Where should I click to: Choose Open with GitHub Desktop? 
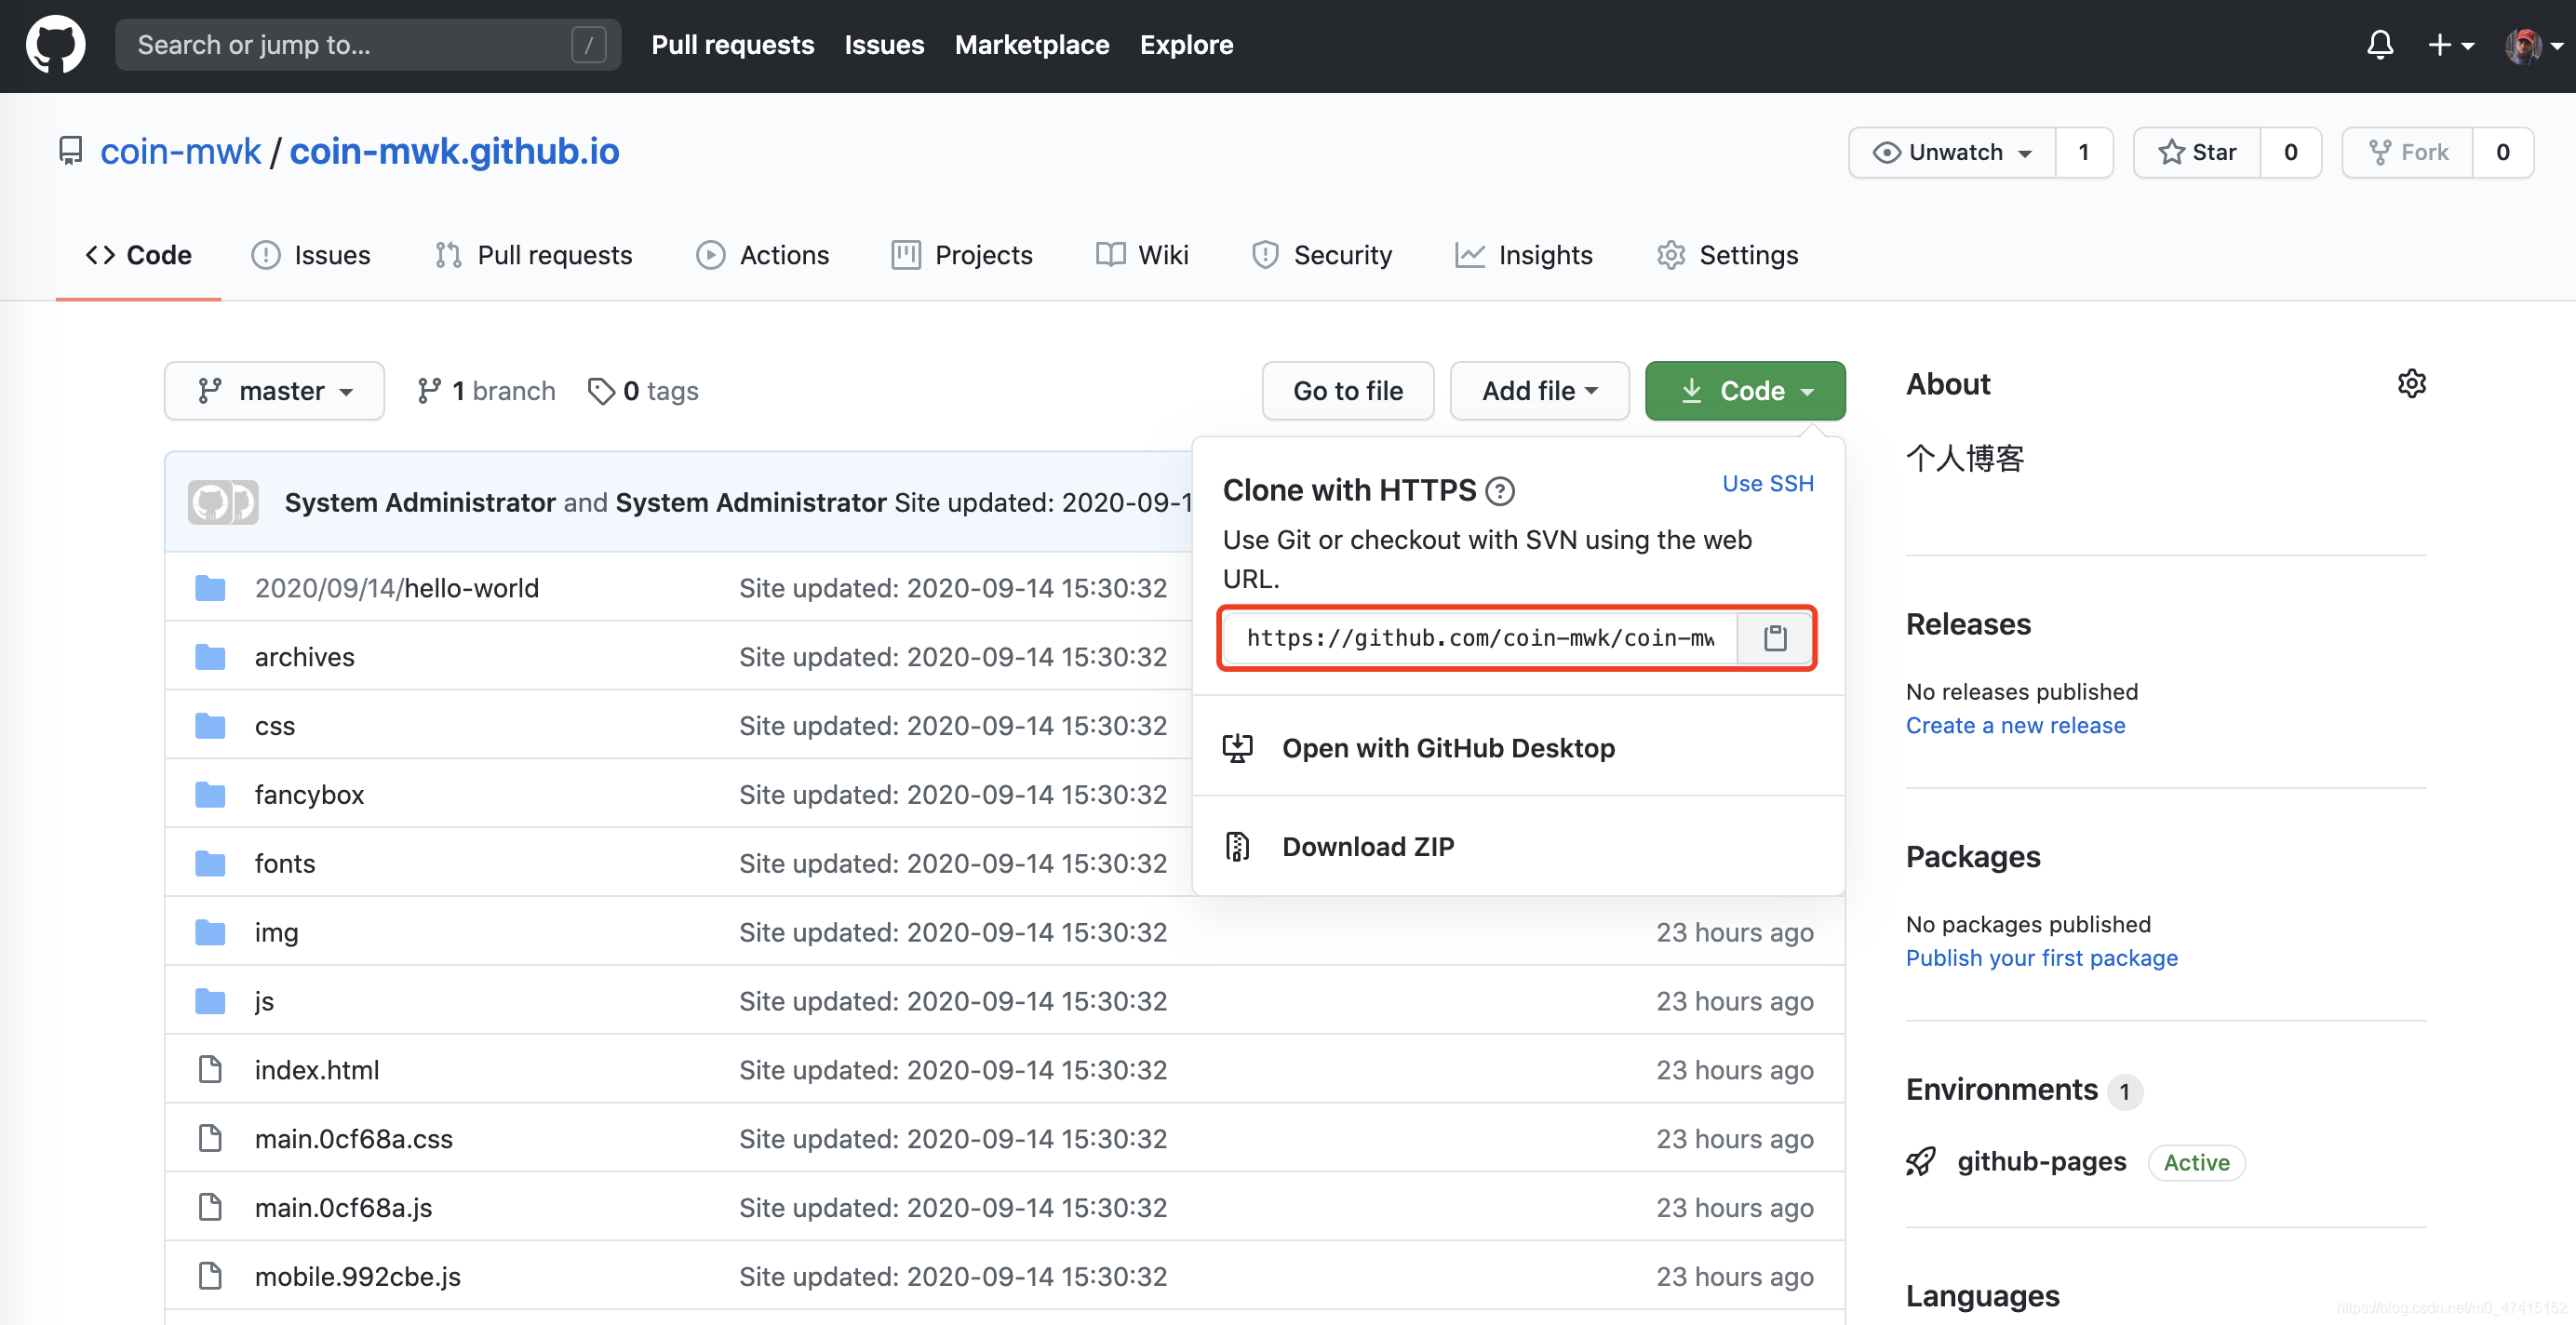click(x=1519, y=748)
